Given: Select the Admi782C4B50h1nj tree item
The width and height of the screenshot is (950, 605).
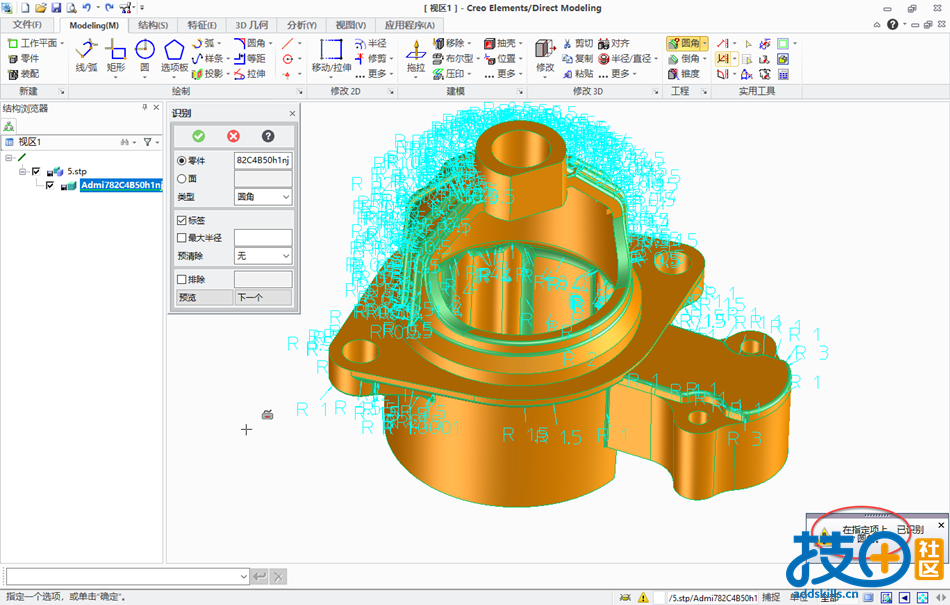Looking at the screenshot, I should pos(121,185).
